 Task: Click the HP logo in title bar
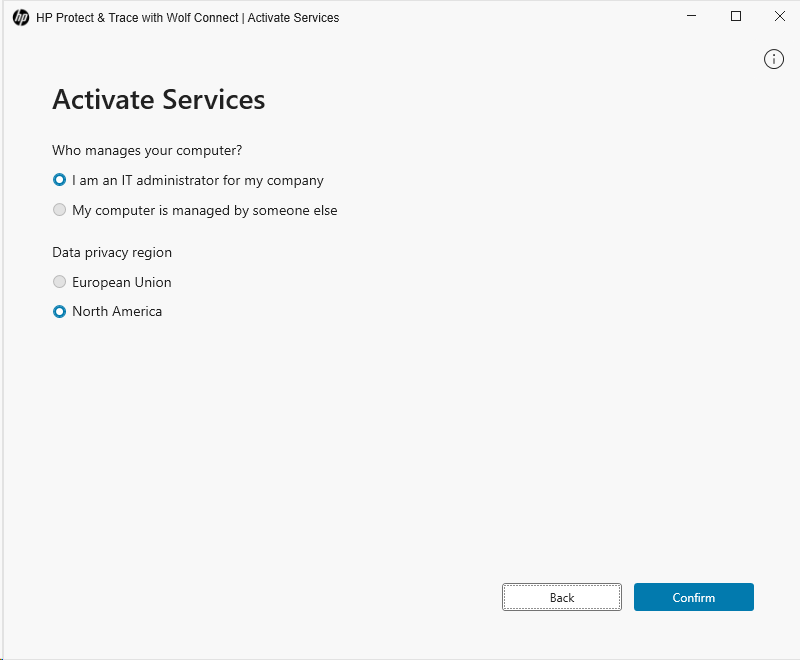[x=21, y=17]
